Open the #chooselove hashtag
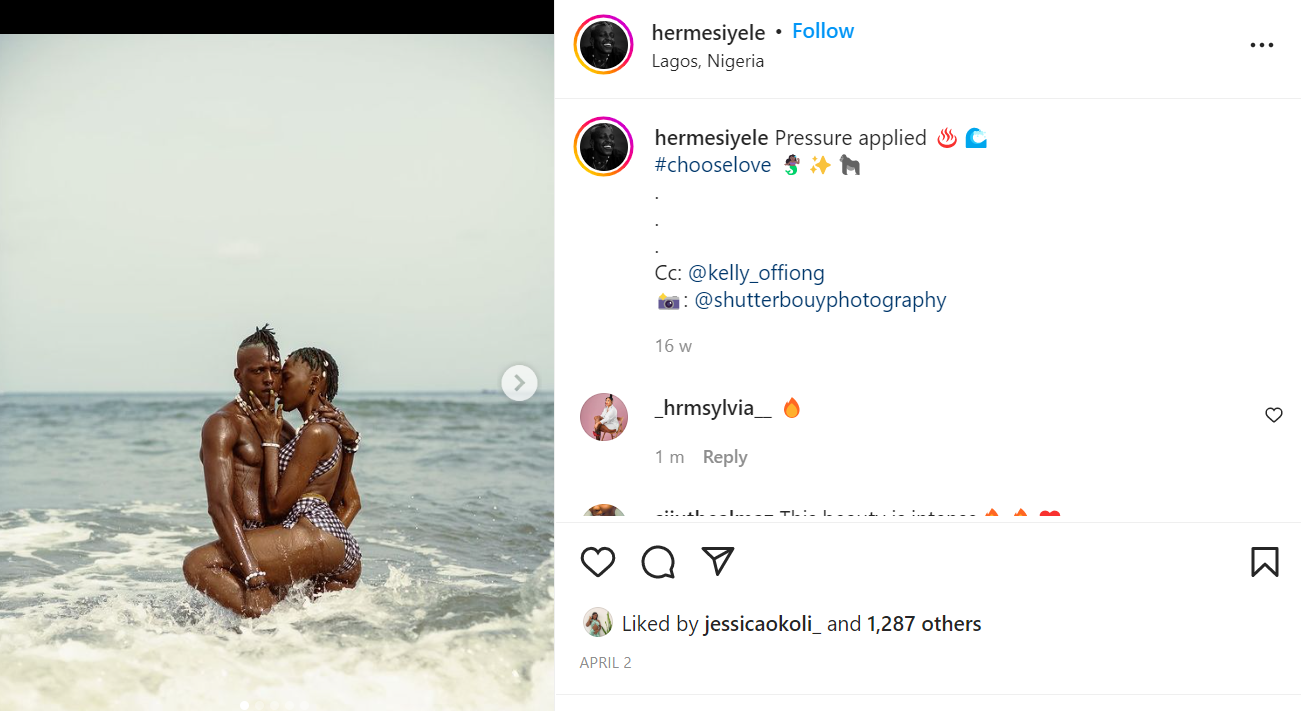This screenshot has width=1301, height=711. point(712,165)
